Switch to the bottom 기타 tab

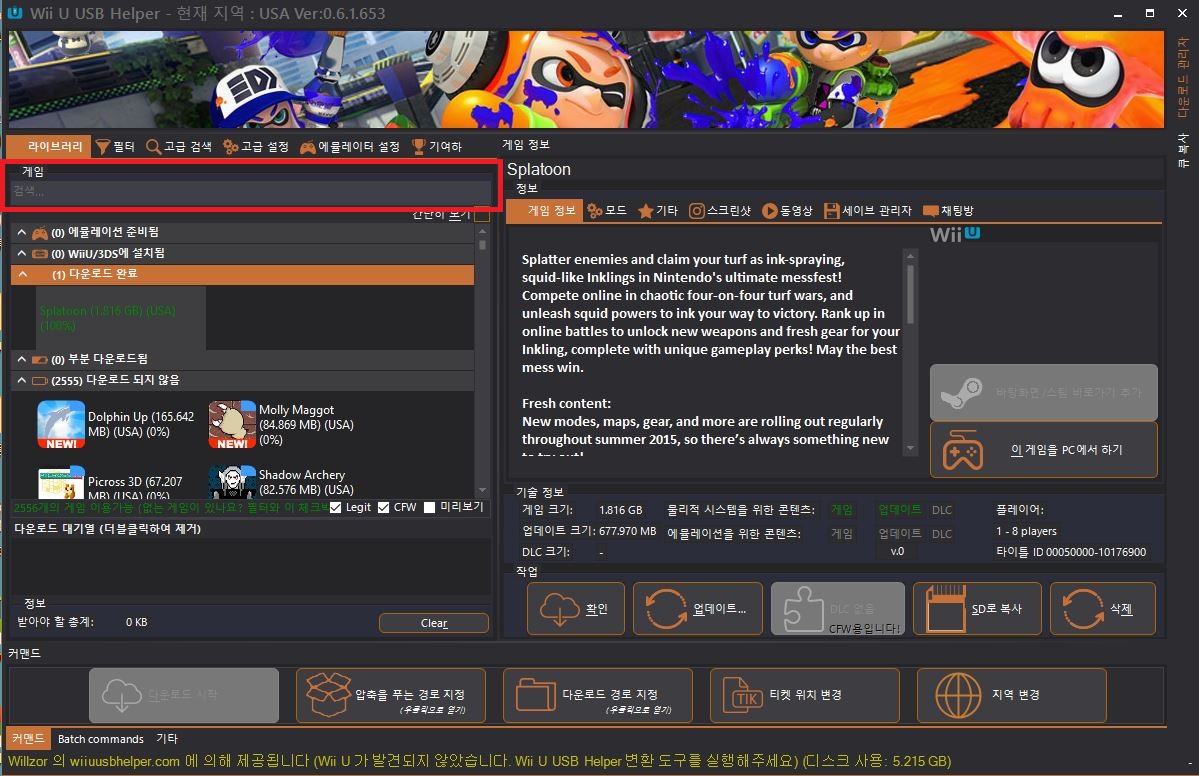(167, 739)
